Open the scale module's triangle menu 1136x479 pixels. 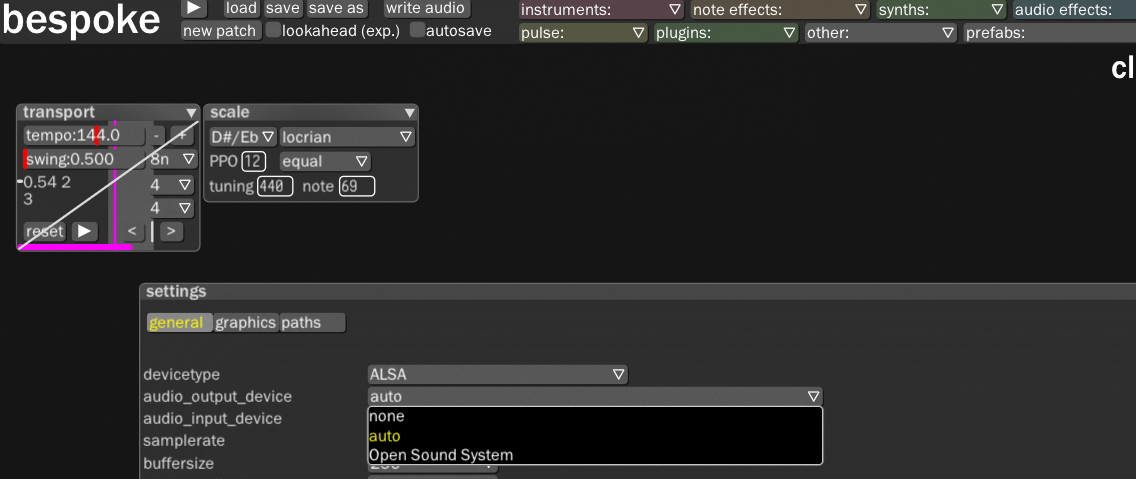click(409, 113)
